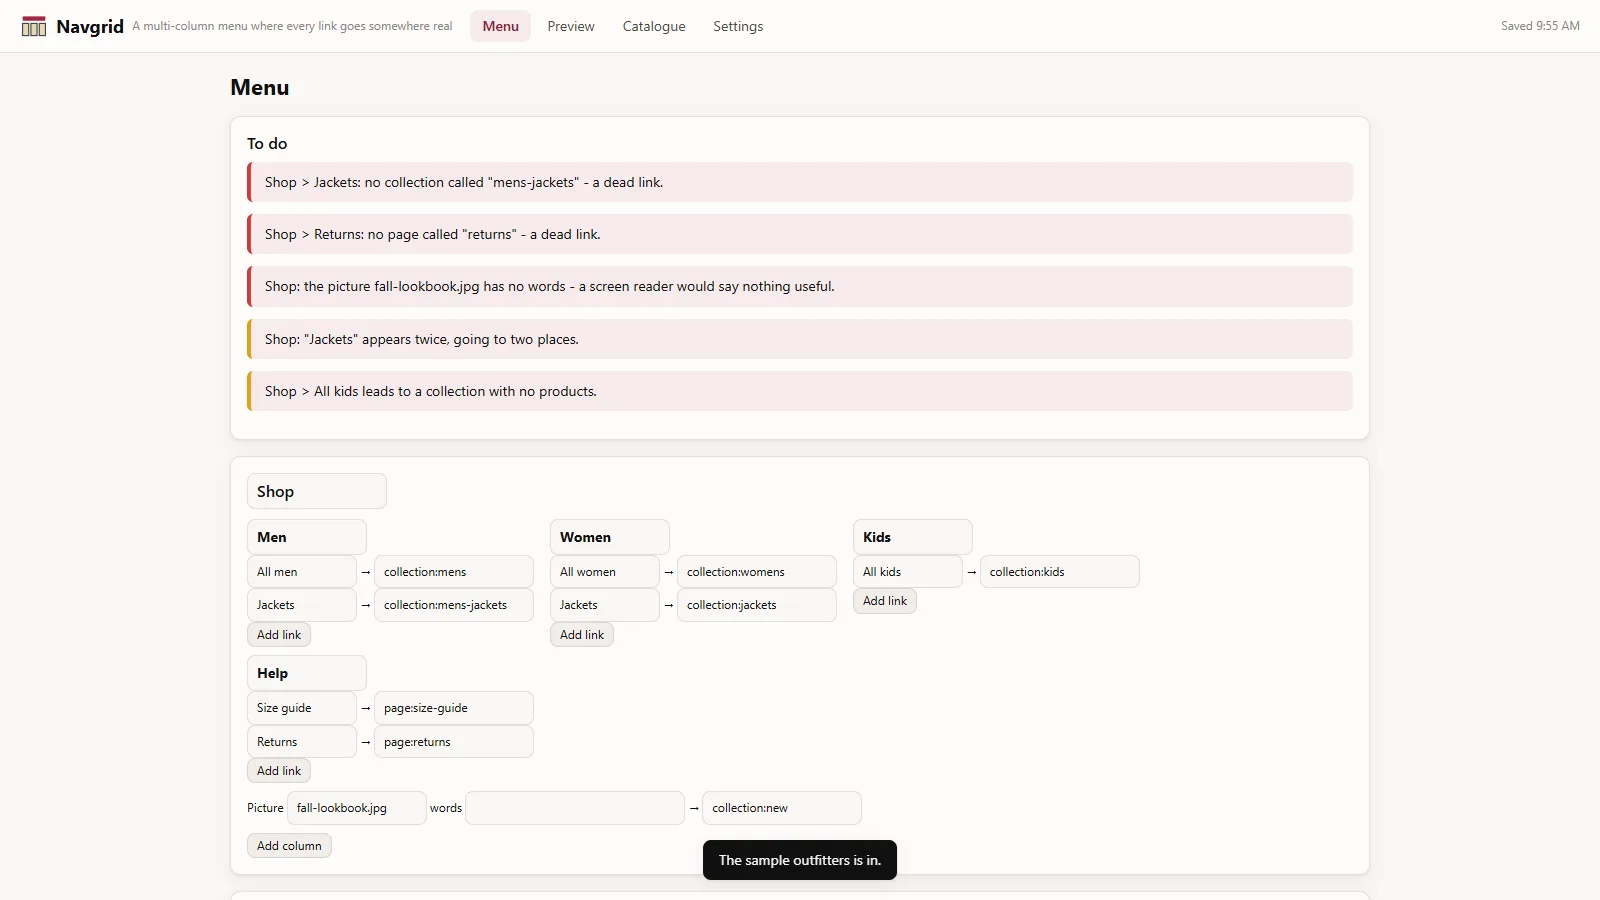Click the Add column button
The image size is (1600, 900).
click(289, 845)
